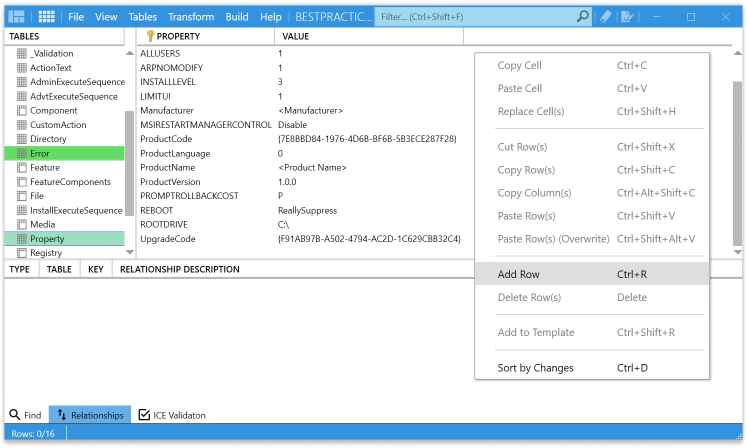Switch to the ICE Validaton tab
The image size is (747, 448).
pos(172,415)
